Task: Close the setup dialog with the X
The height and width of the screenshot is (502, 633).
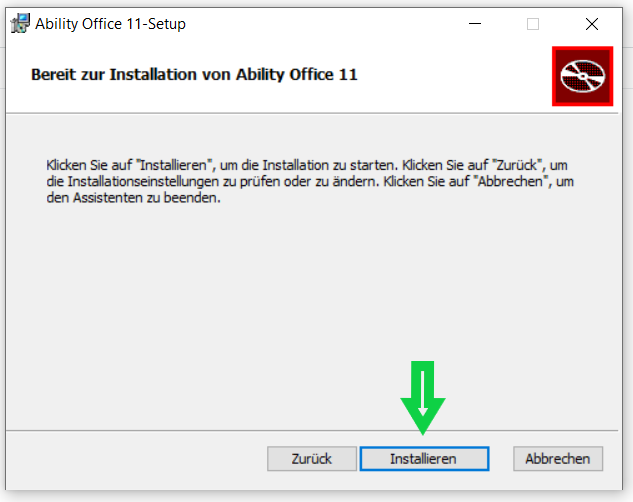Action: click(x=592, y=24)
